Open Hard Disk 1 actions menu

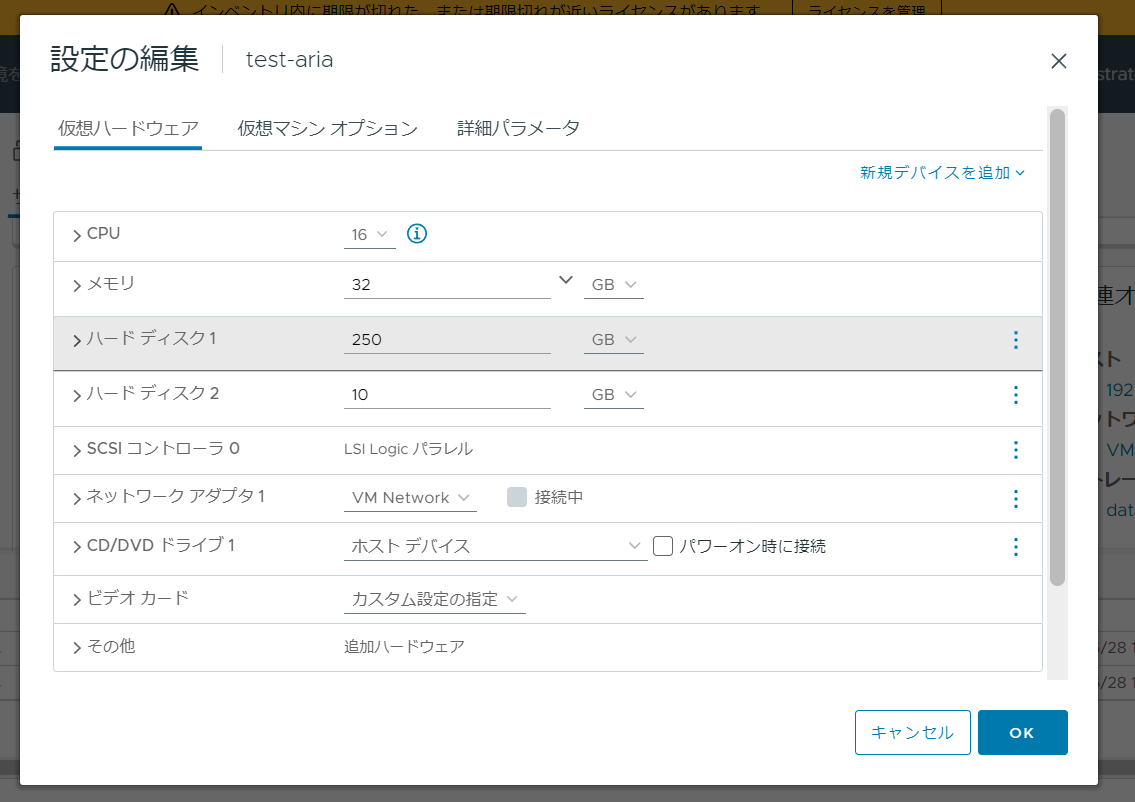1016,340
